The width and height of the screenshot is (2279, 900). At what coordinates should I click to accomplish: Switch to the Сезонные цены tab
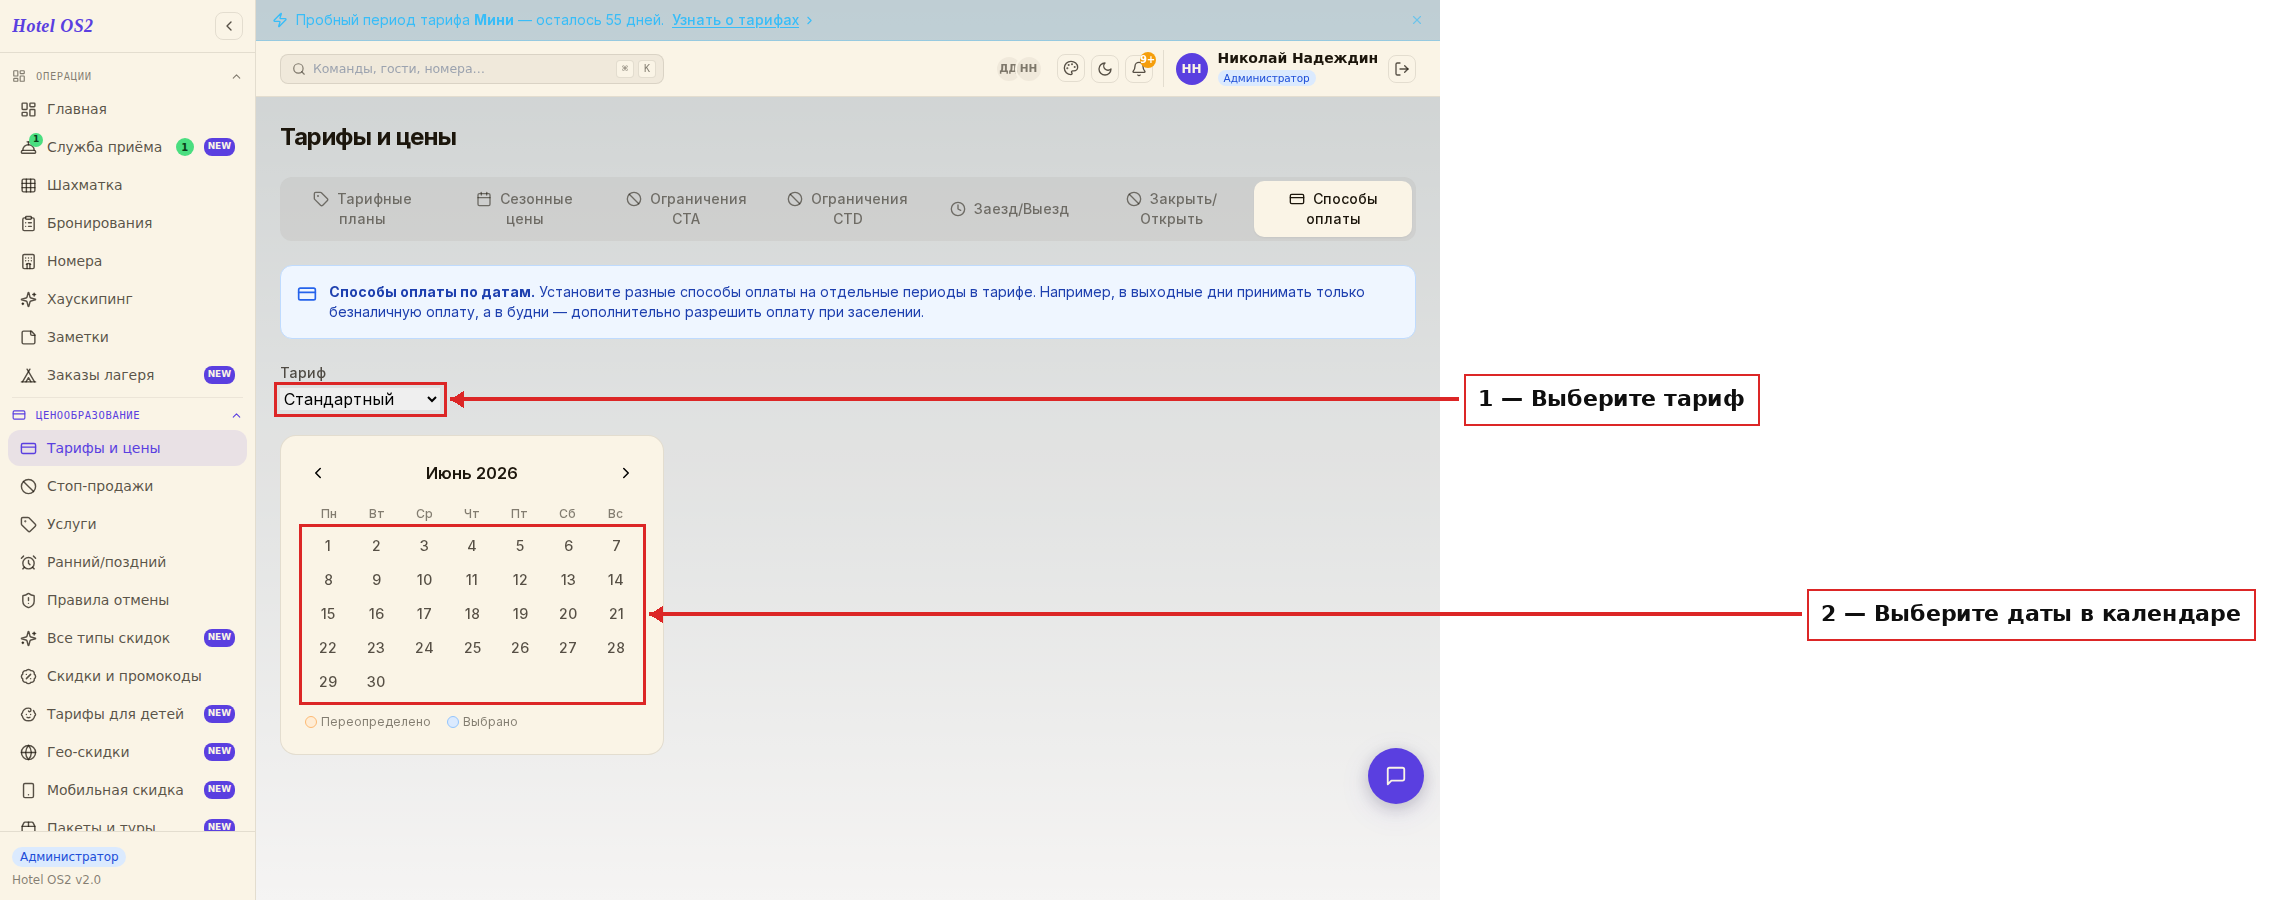coord(525,209)
